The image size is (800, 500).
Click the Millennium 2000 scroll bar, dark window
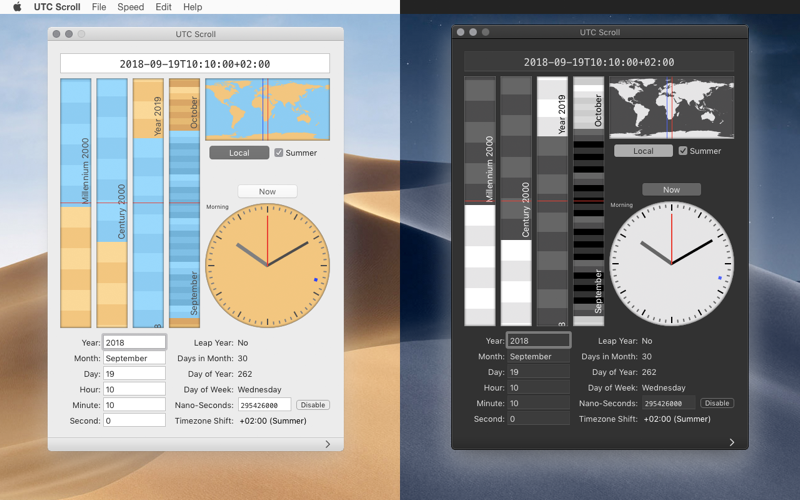pyautogui.click(x=480, y=201)
